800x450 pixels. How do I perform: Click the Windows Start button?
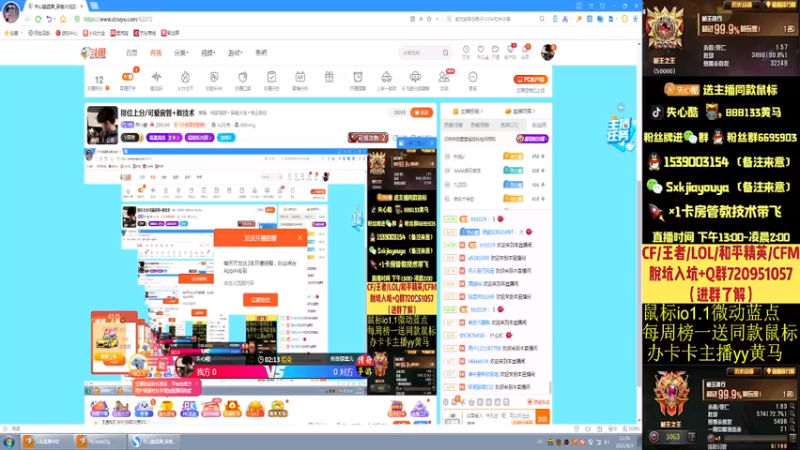pyautogui.click(x=9, y=441)
